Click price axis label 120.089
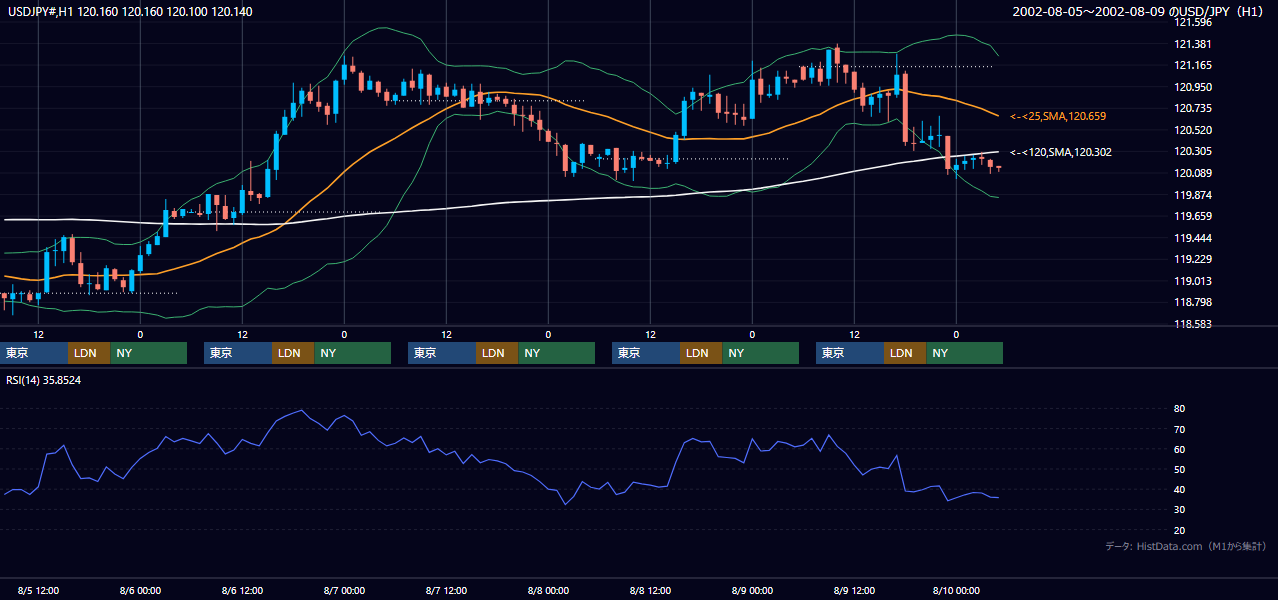 pos(1194,173)
